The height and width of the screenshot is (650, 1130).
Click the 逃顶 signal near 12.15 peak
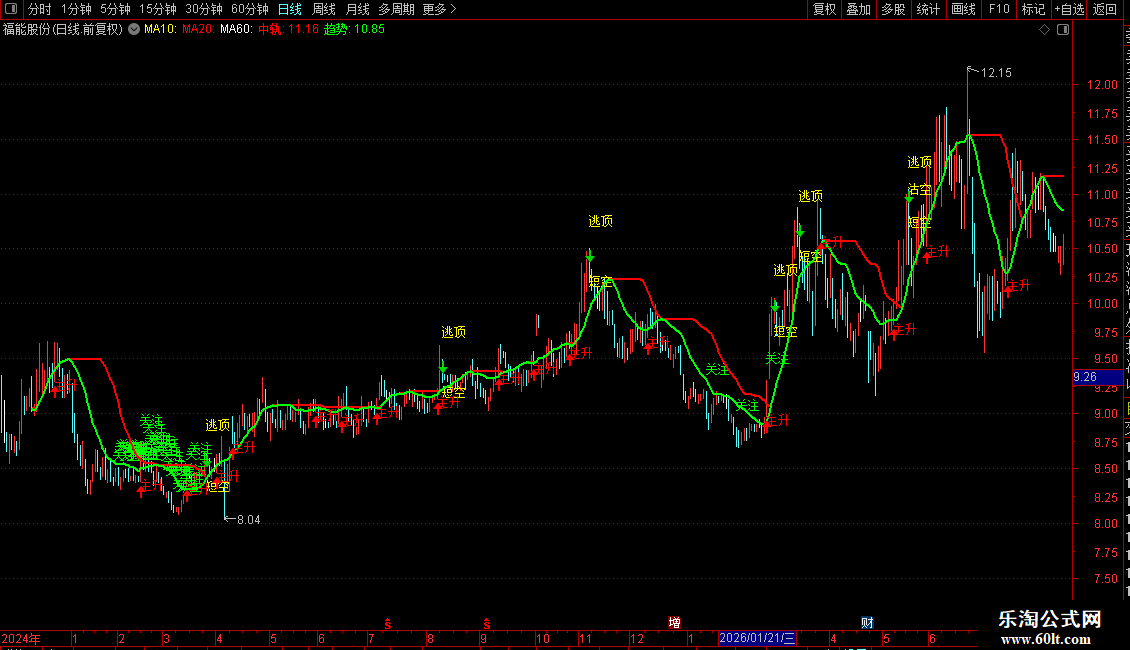coord(920,162)
